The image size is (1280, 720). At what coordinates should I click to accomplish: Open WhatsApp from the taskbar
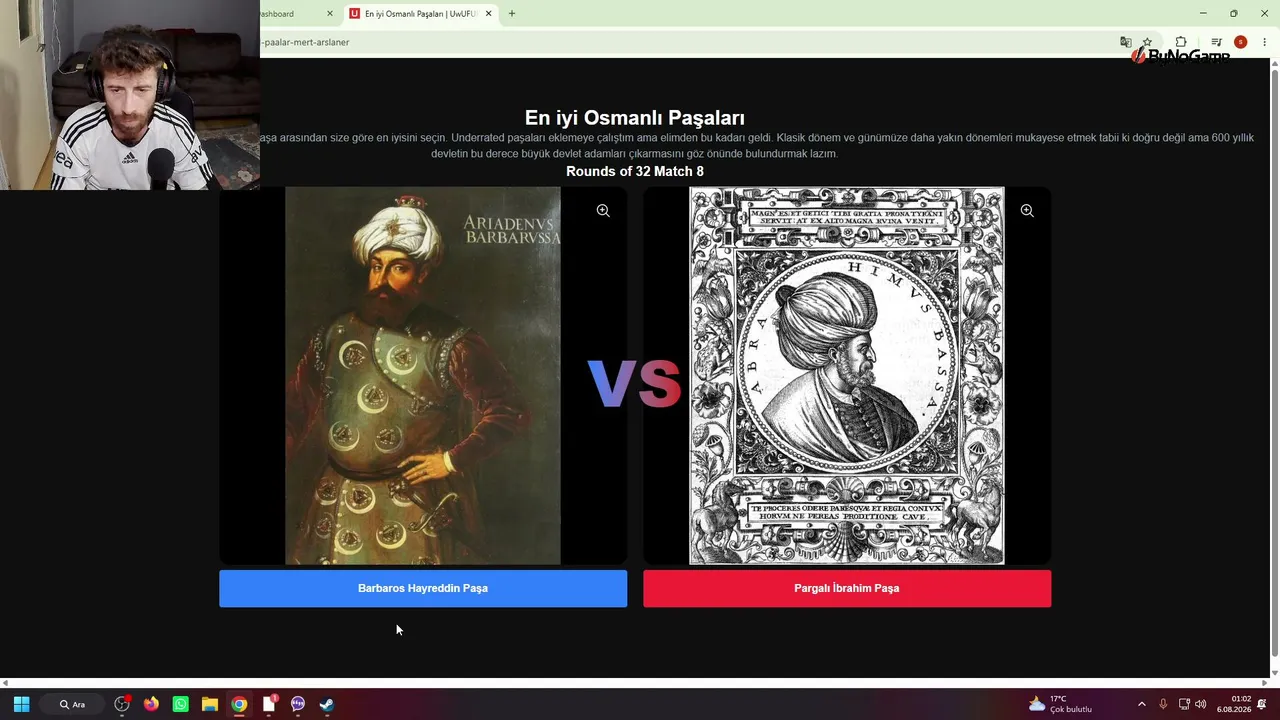pos(180,704)
